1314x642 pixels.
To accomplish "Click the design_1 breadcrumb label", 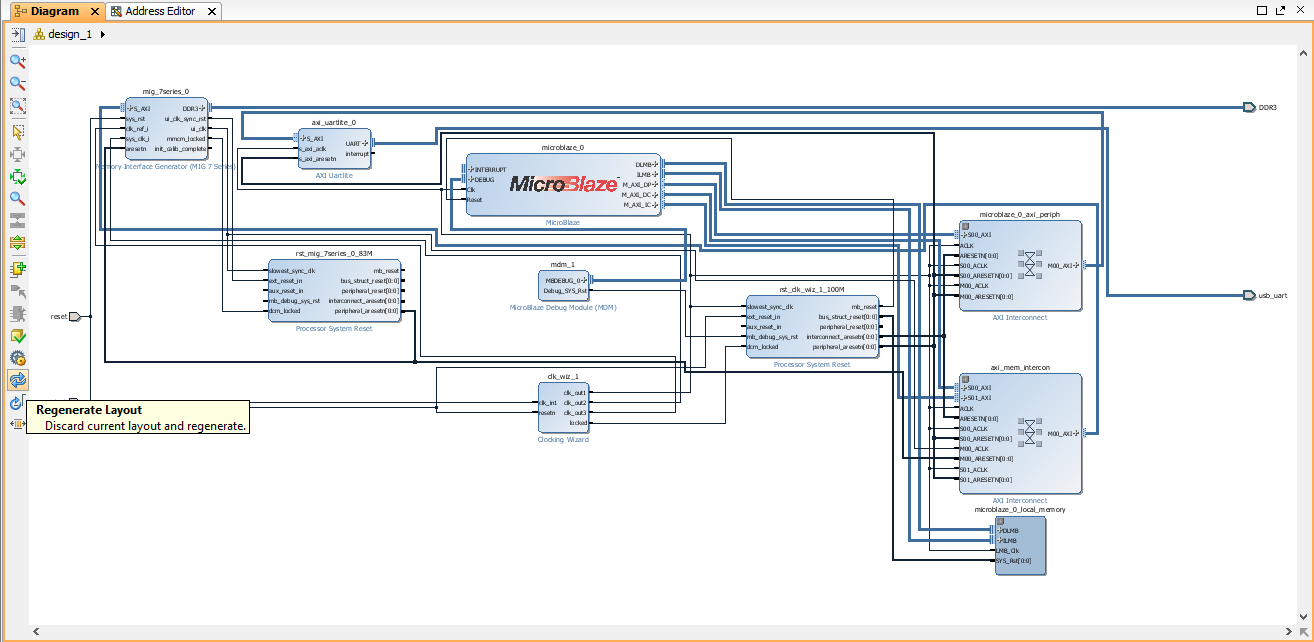I will click(69, 34).
